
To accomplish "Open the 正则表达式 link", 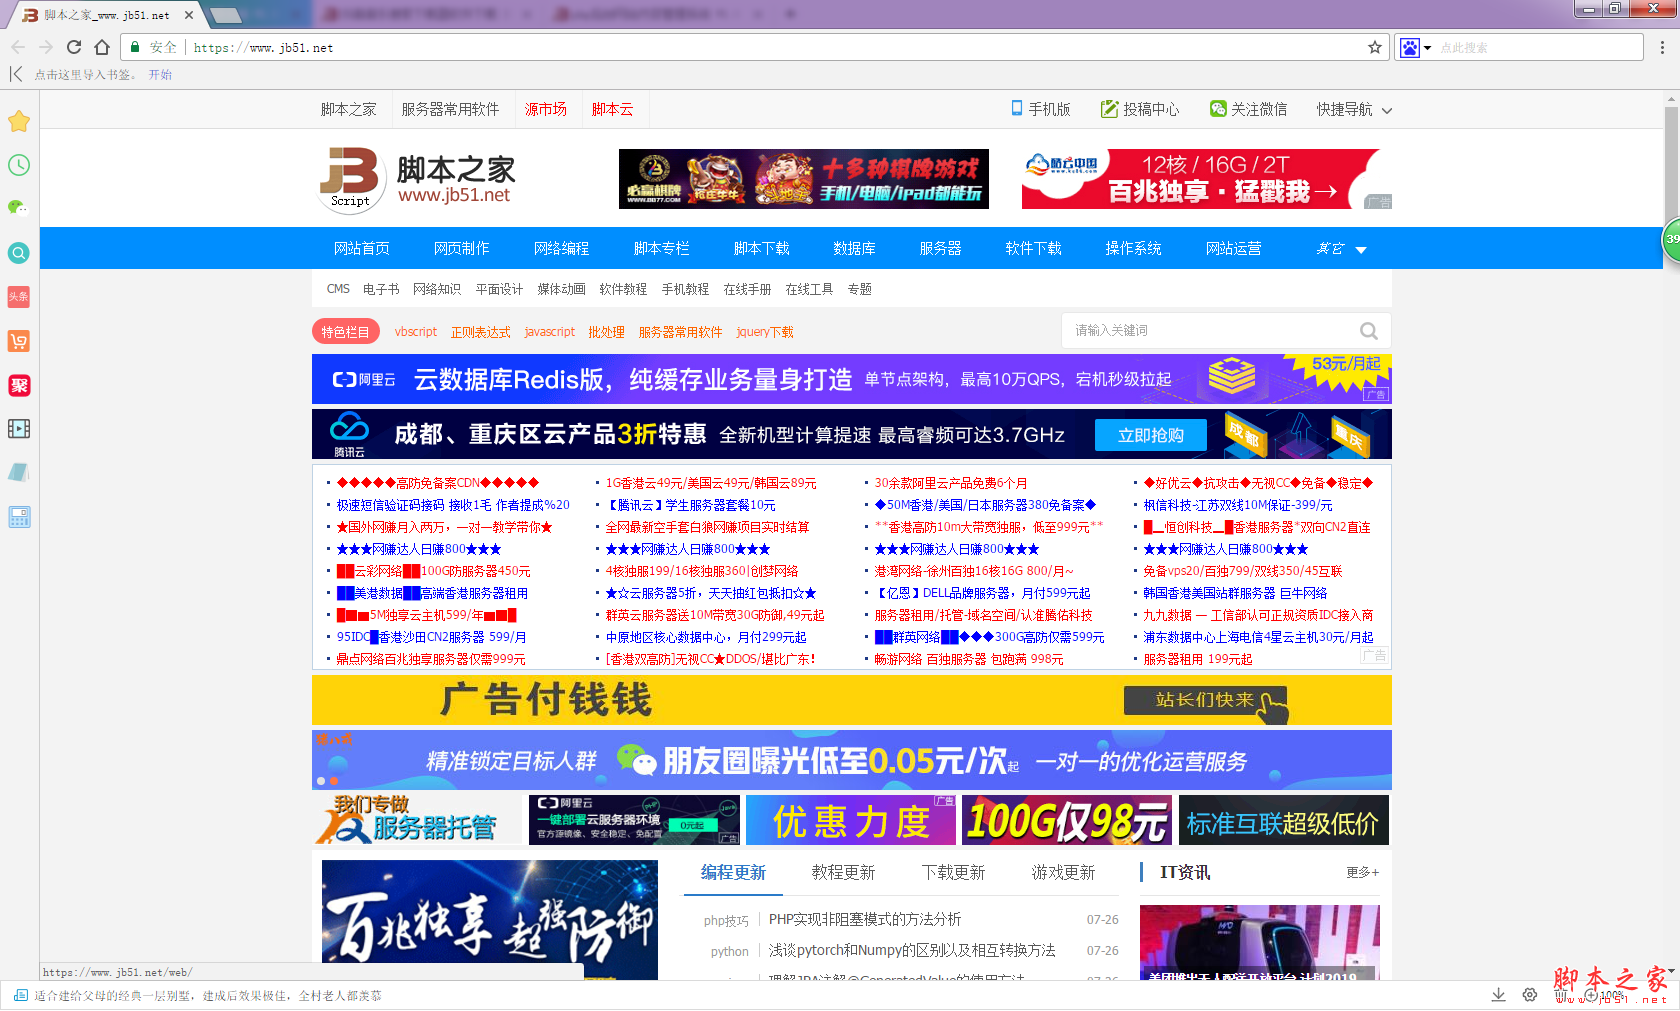I will point(480,332).
